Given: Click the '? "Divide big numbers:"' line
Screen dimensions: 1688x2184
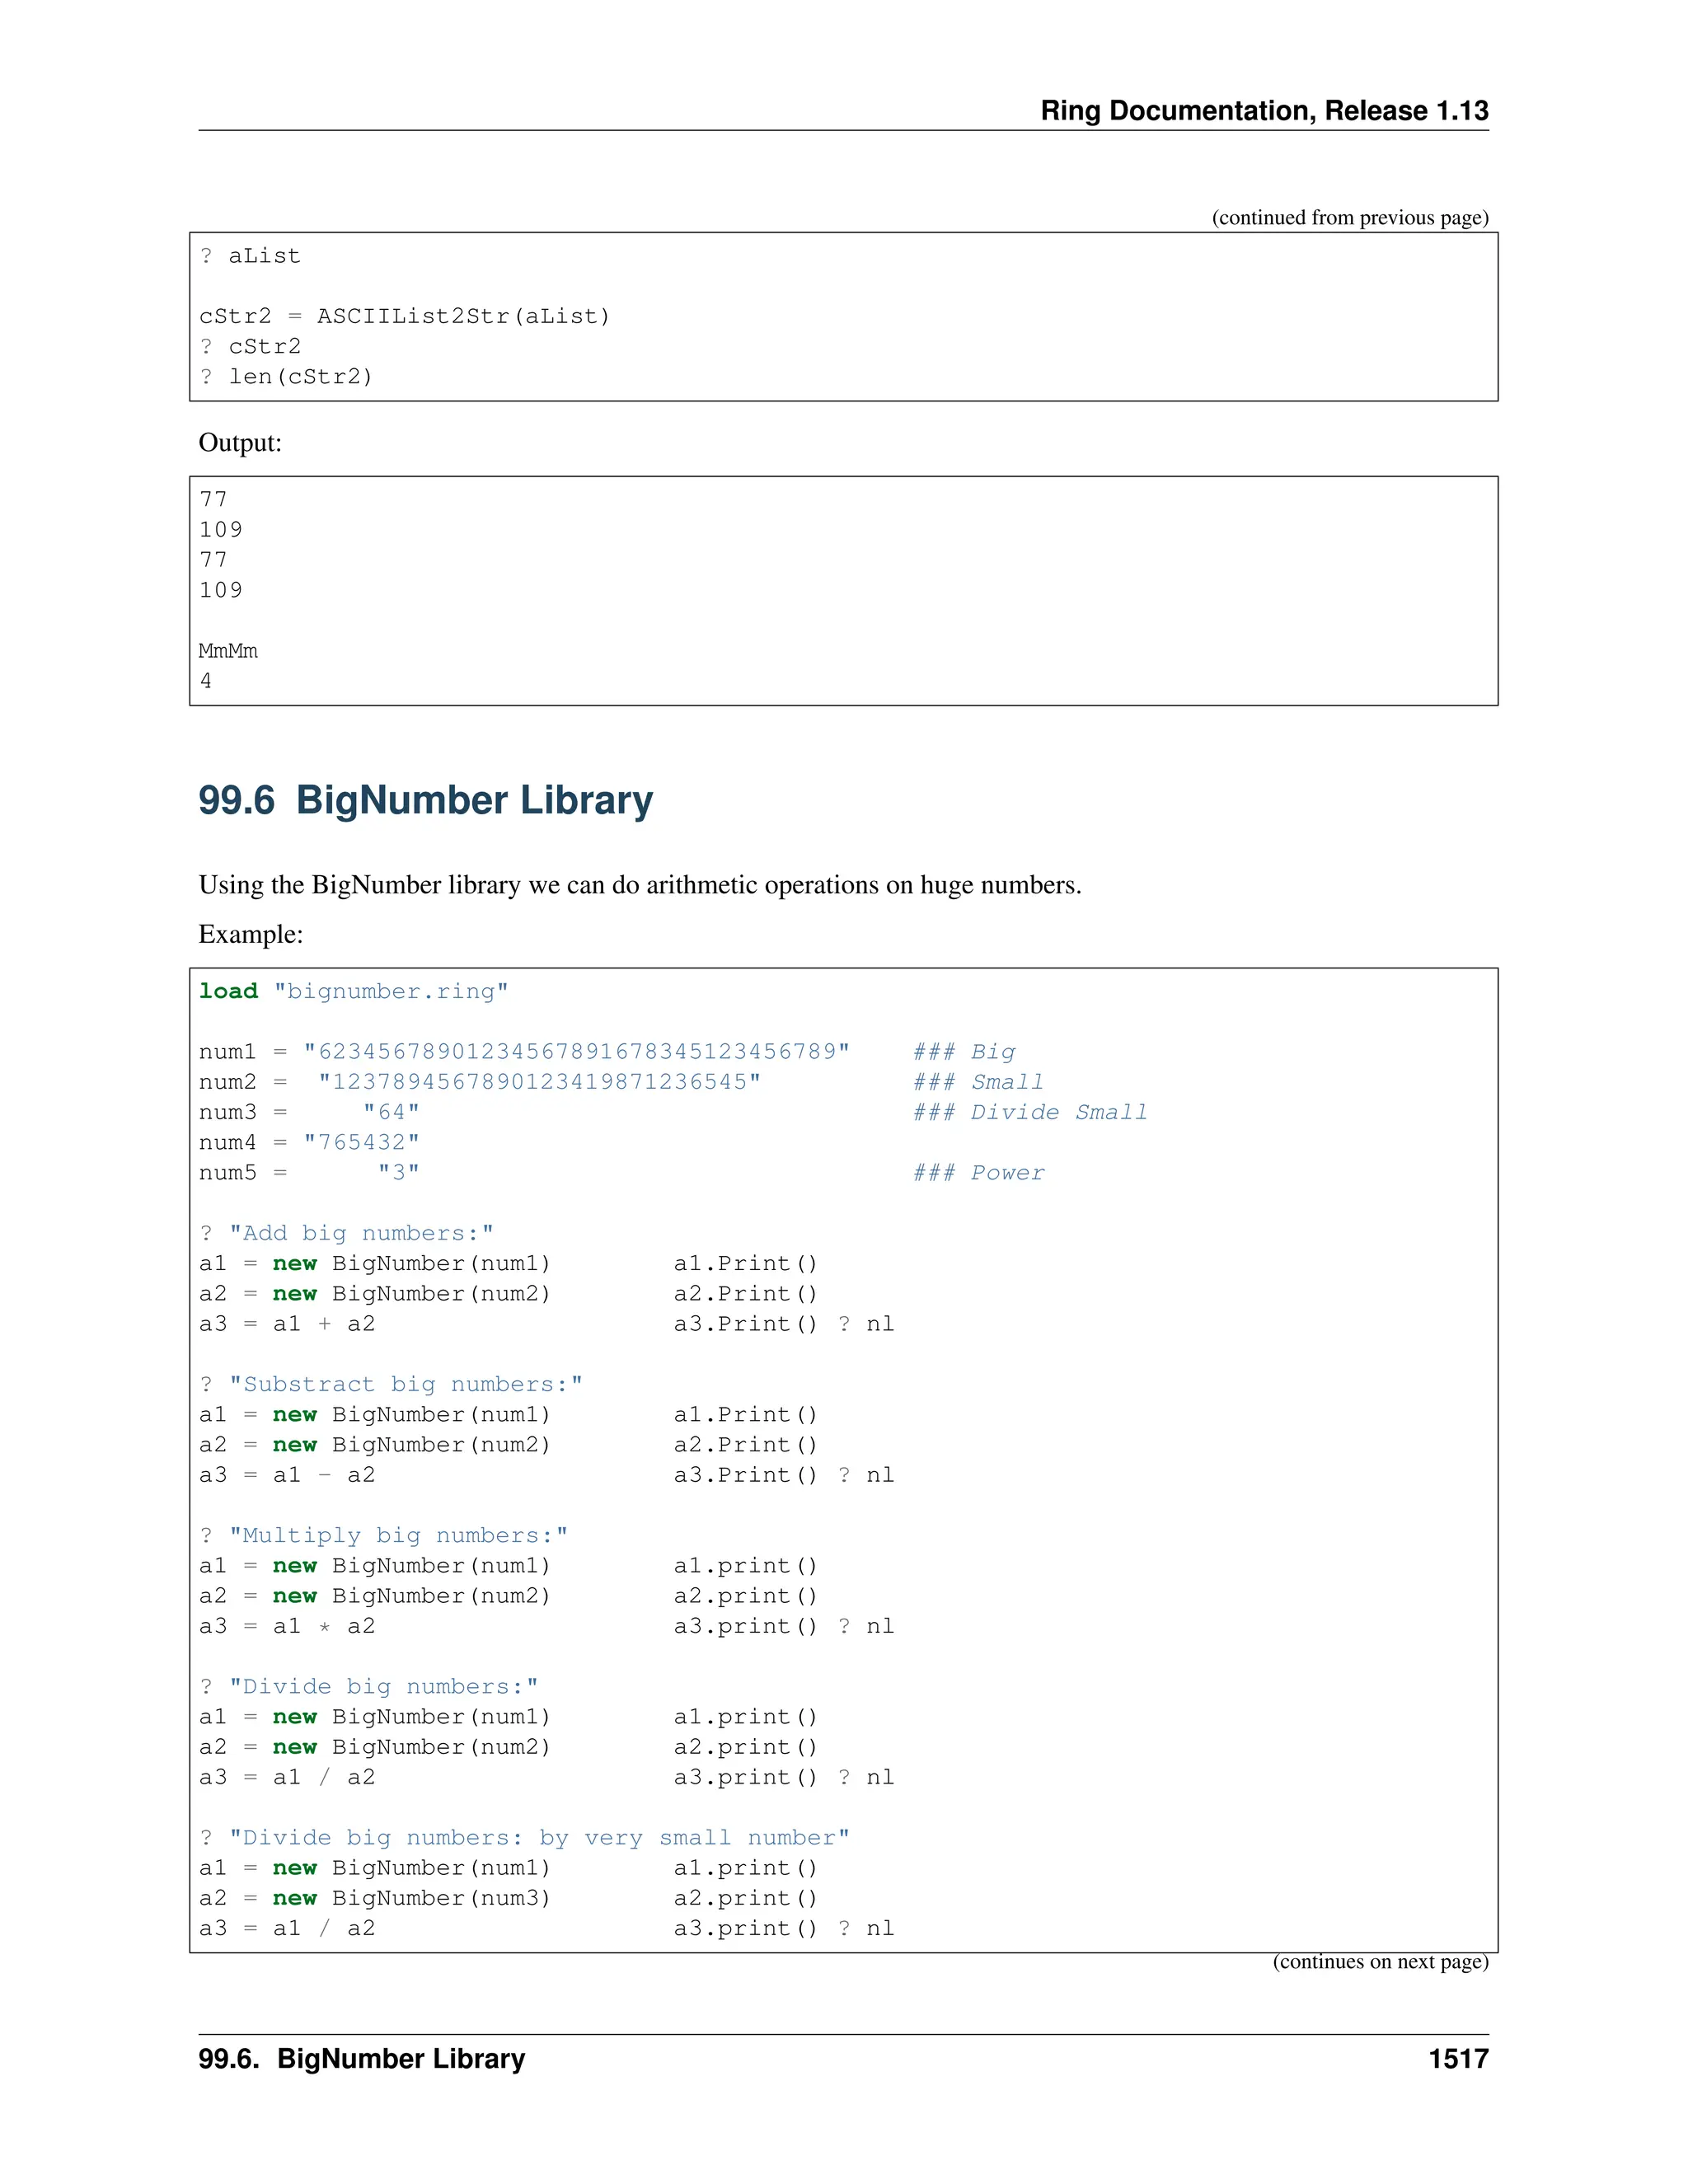Looking at the screenshot, I should coord(368,1686).
